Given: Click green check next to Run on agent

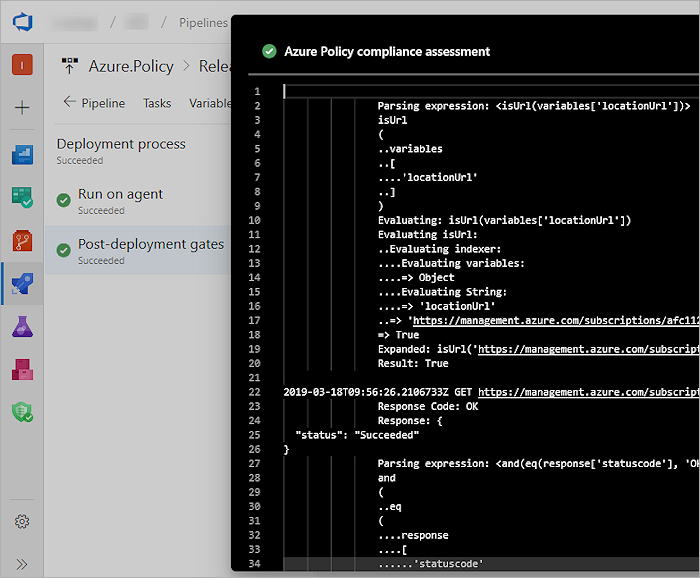Looking at the screenshot, I should pos(64,200).
